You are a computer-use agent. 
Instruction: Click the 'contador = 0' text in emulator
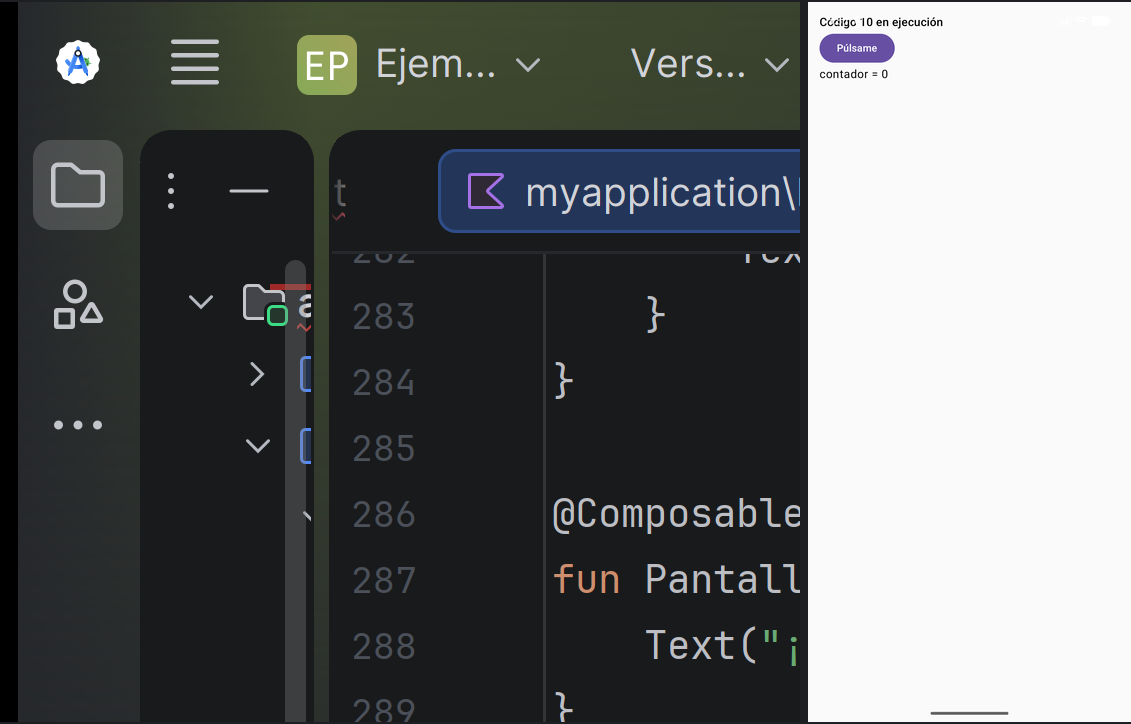(853, 74)
